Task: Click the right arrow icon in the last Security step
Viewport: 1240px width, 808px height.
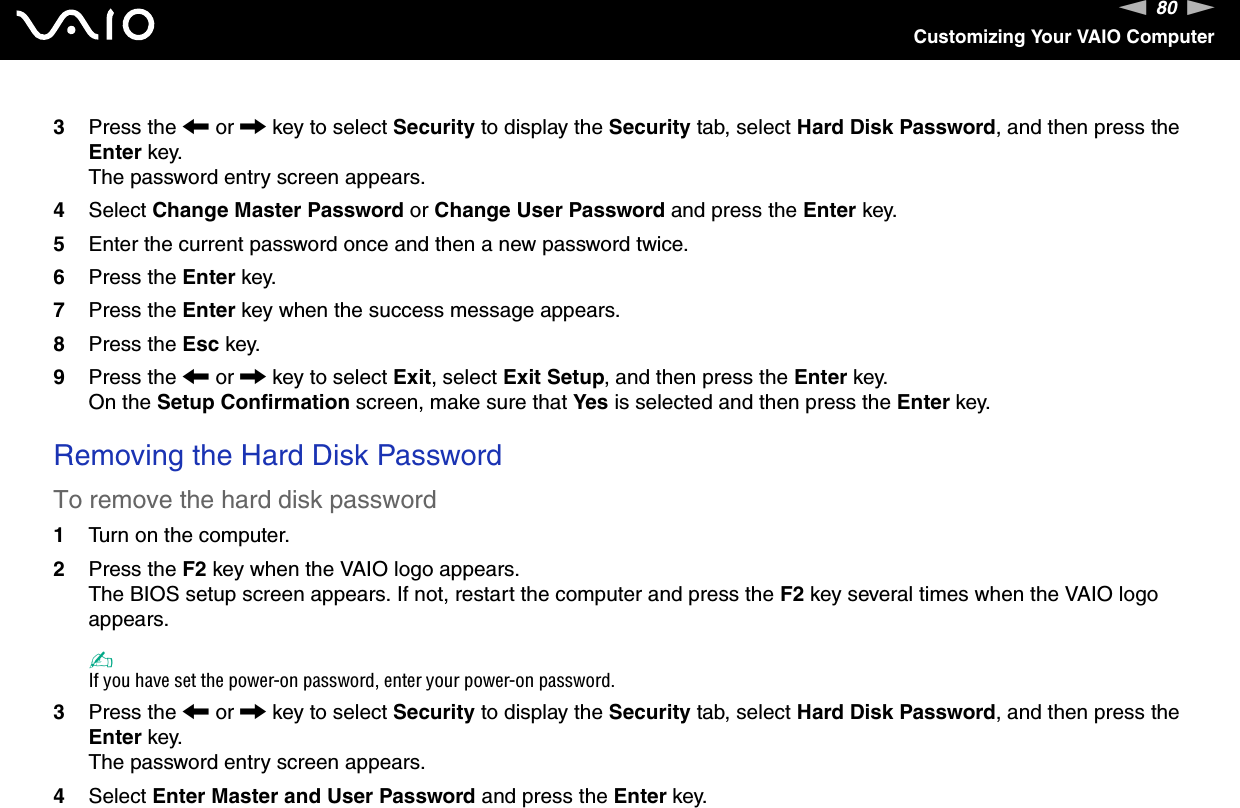Action: tap(253, 713)
